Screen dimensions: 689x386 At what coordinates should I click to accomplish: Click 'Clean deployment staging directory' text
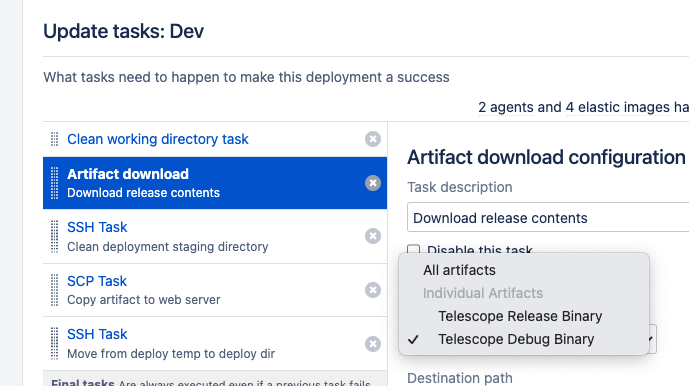(x=167, y=247)
